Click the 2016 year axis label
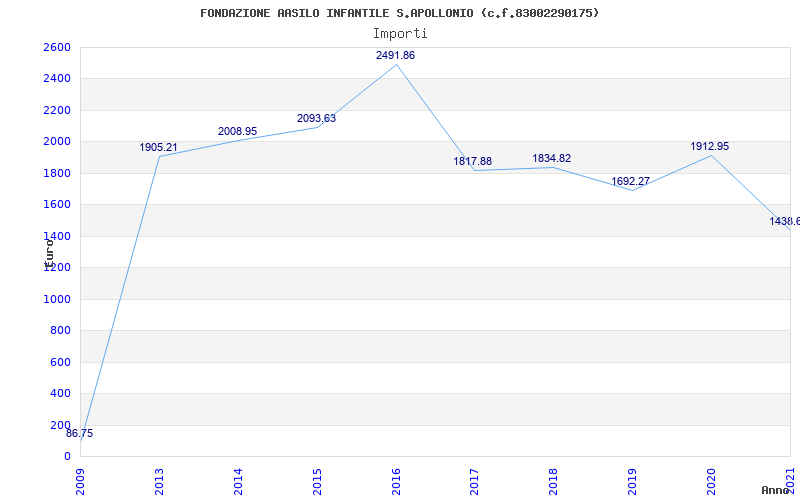 396,480
